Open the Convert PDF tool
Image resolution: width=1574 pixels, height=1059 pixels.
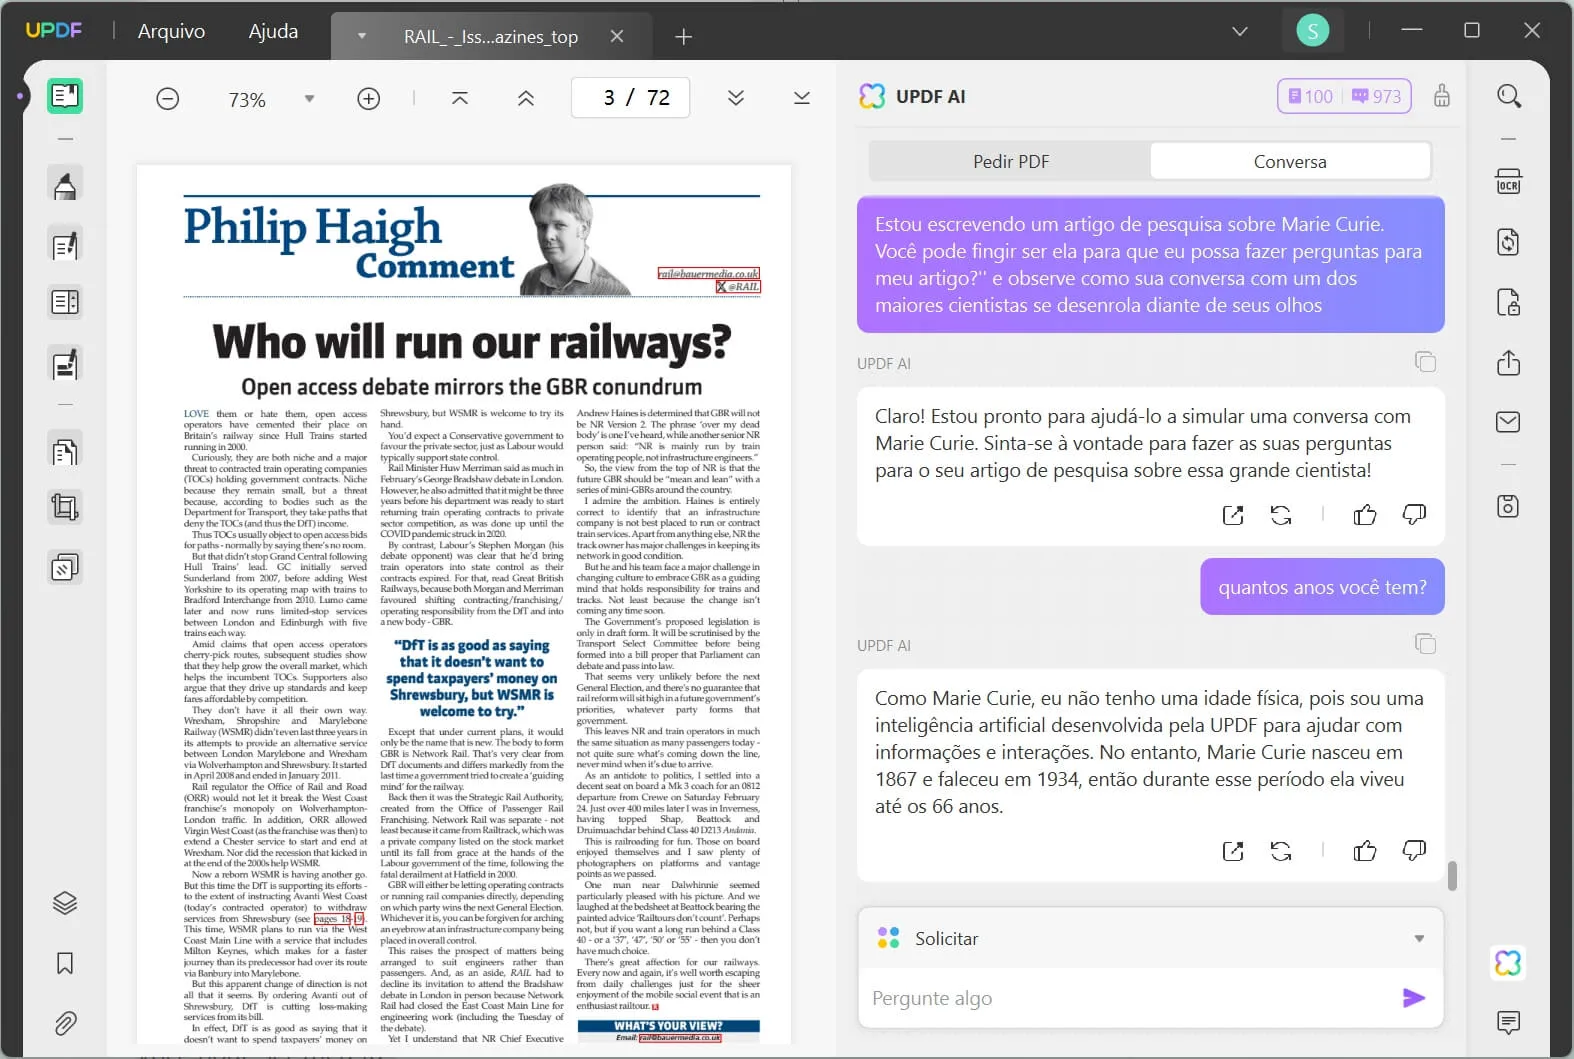tap(1508, 242)
